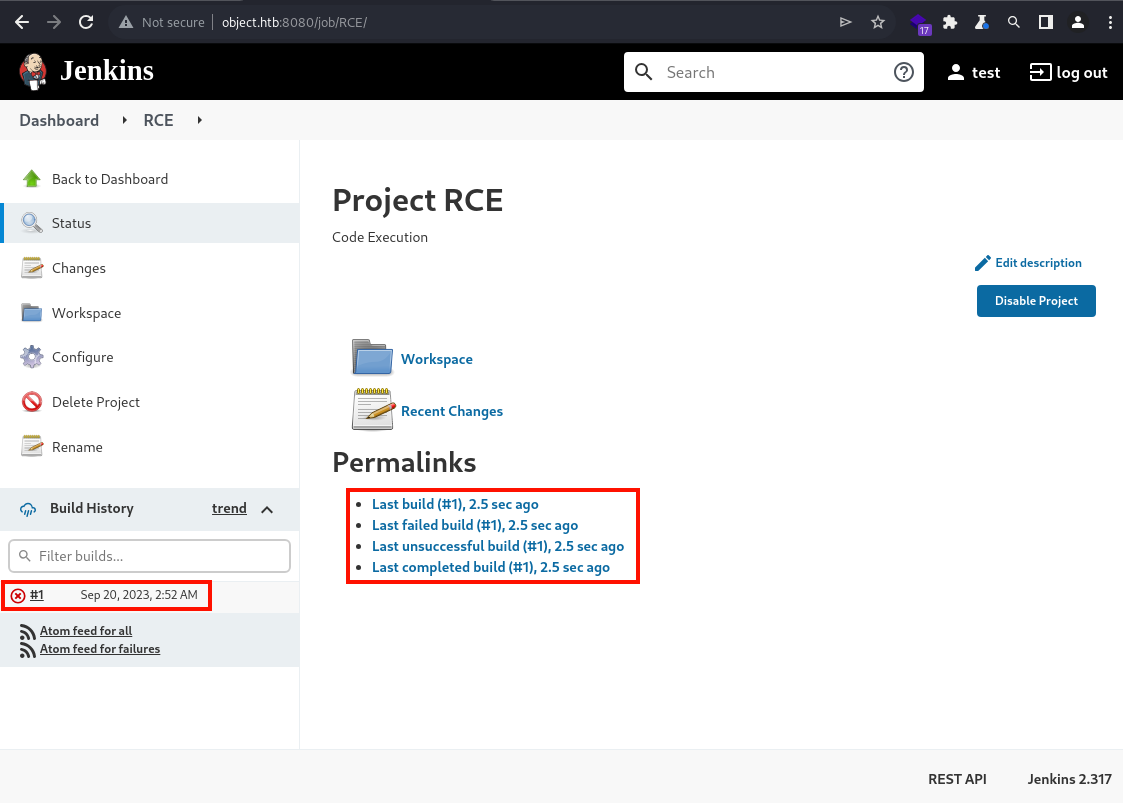Open the browser extensions puzzle icon
The width and height of the screenshot is (1123, 803).
[x=950, y=22]
